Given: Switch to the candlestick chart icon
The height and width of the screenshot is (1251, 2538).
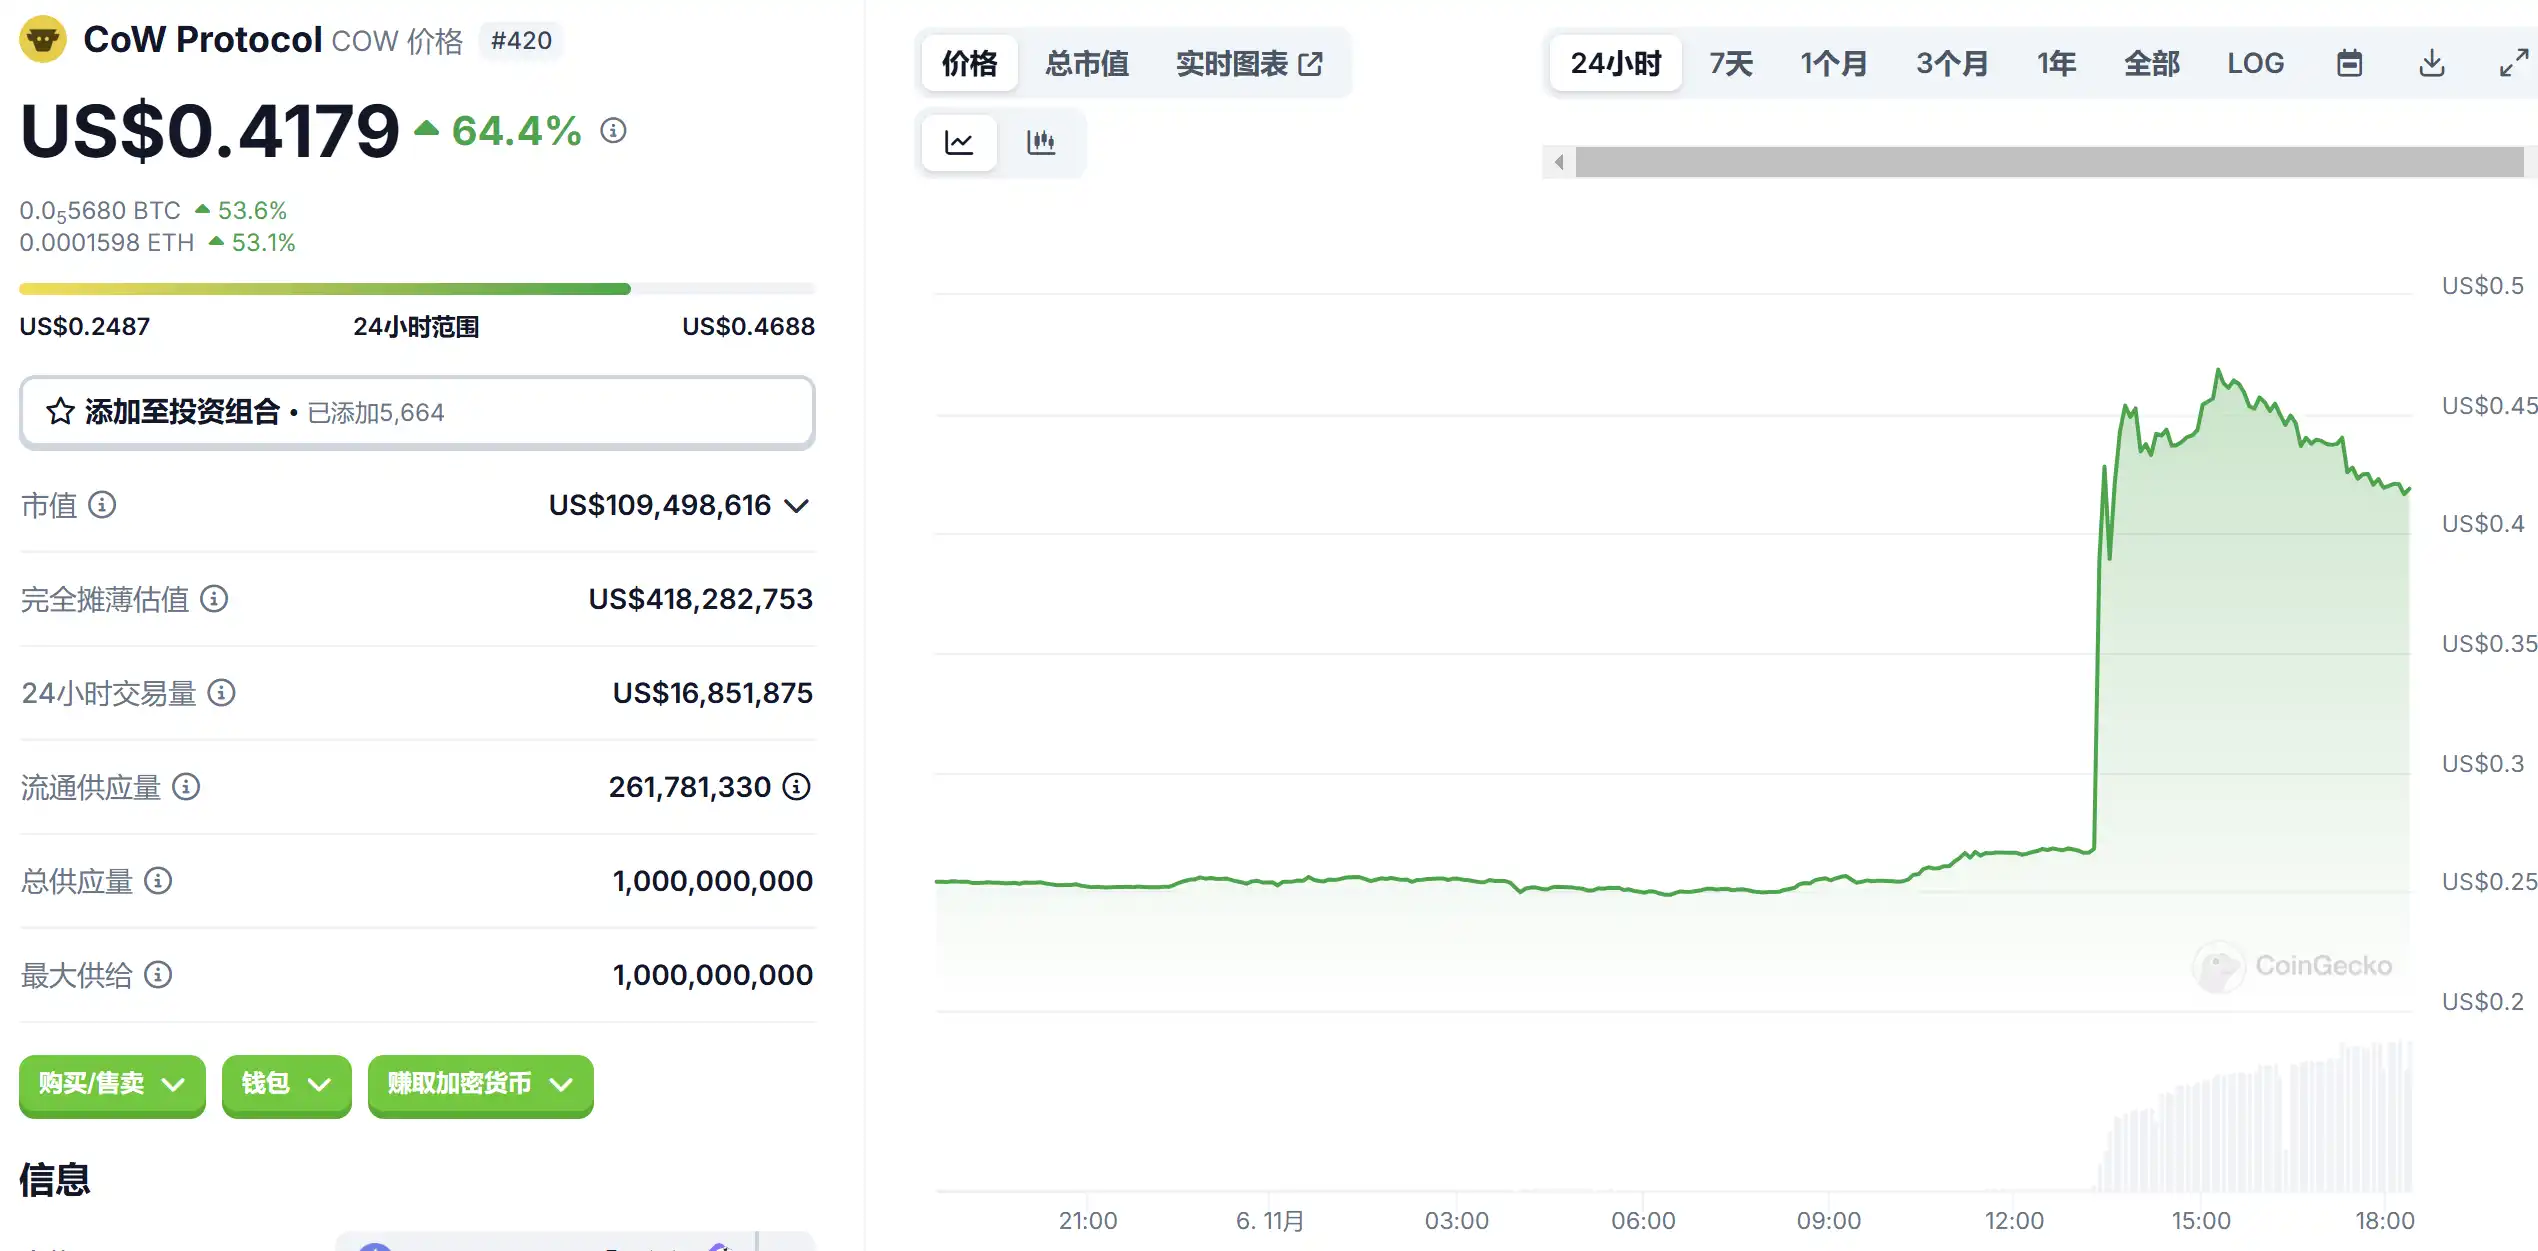Looking at the screenshot, I should coord(1040,143).
